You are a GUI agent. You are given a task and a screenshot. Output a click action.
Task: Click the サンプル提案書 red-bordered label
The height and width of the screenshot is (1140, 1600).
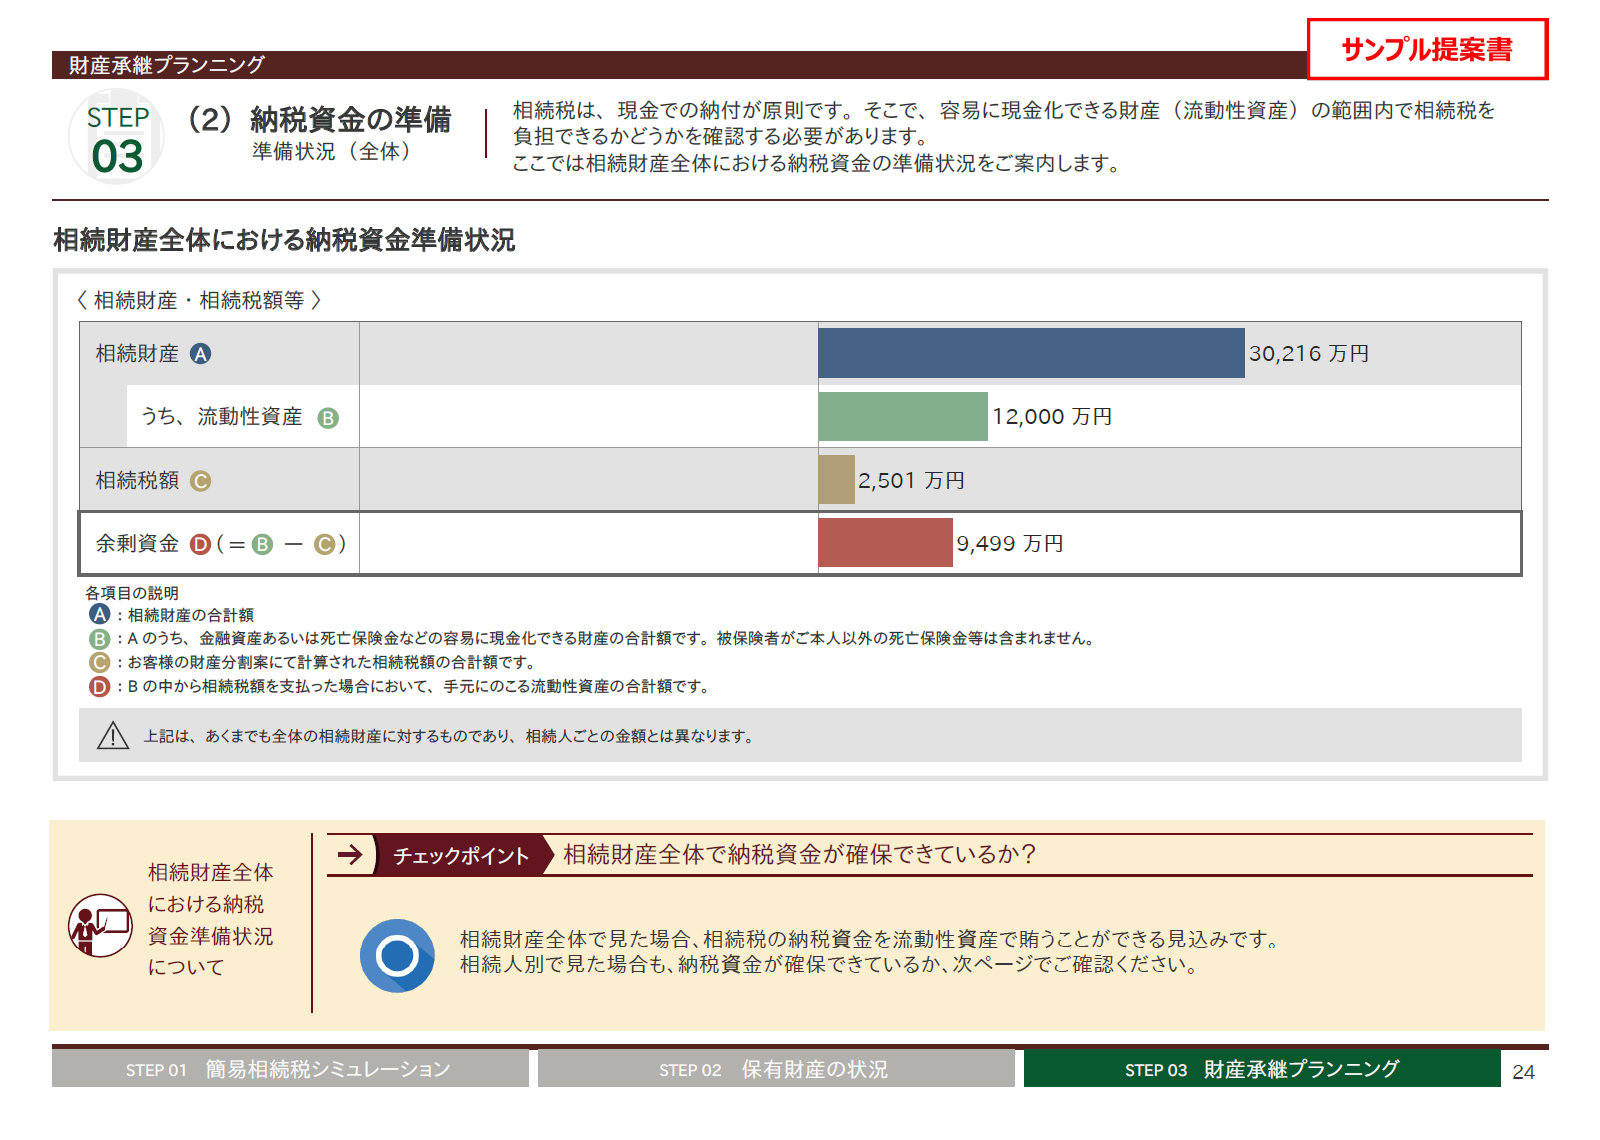pos(1427,49)
